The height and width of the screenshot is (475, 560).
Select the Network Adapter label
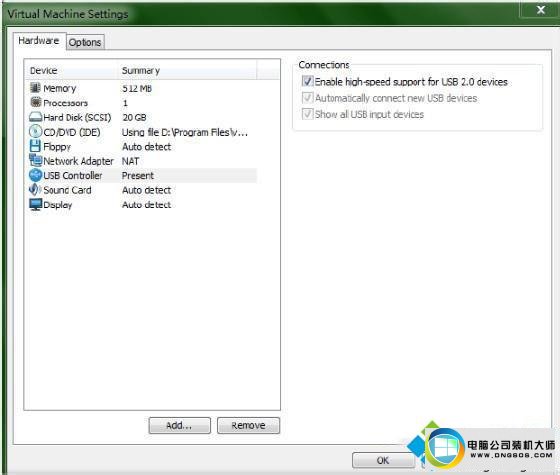click(78, 161)
